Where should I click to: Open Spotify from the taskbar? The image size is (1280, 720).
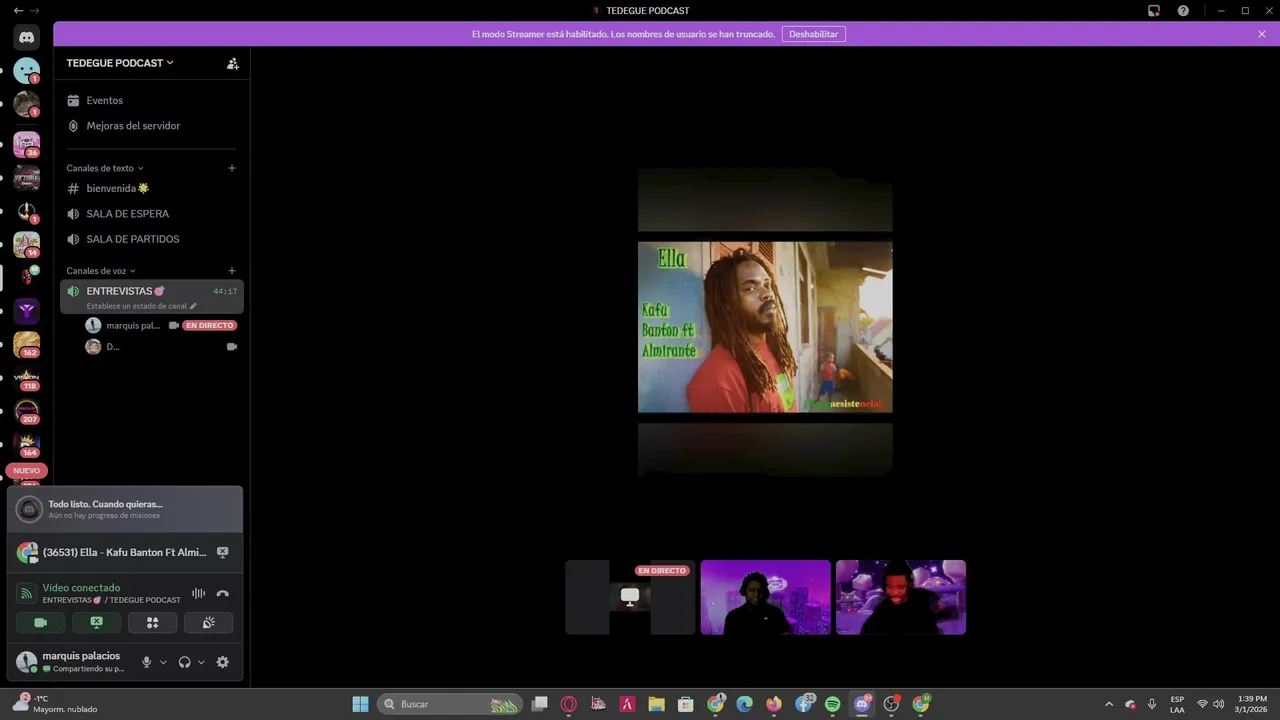coord(833,704)
